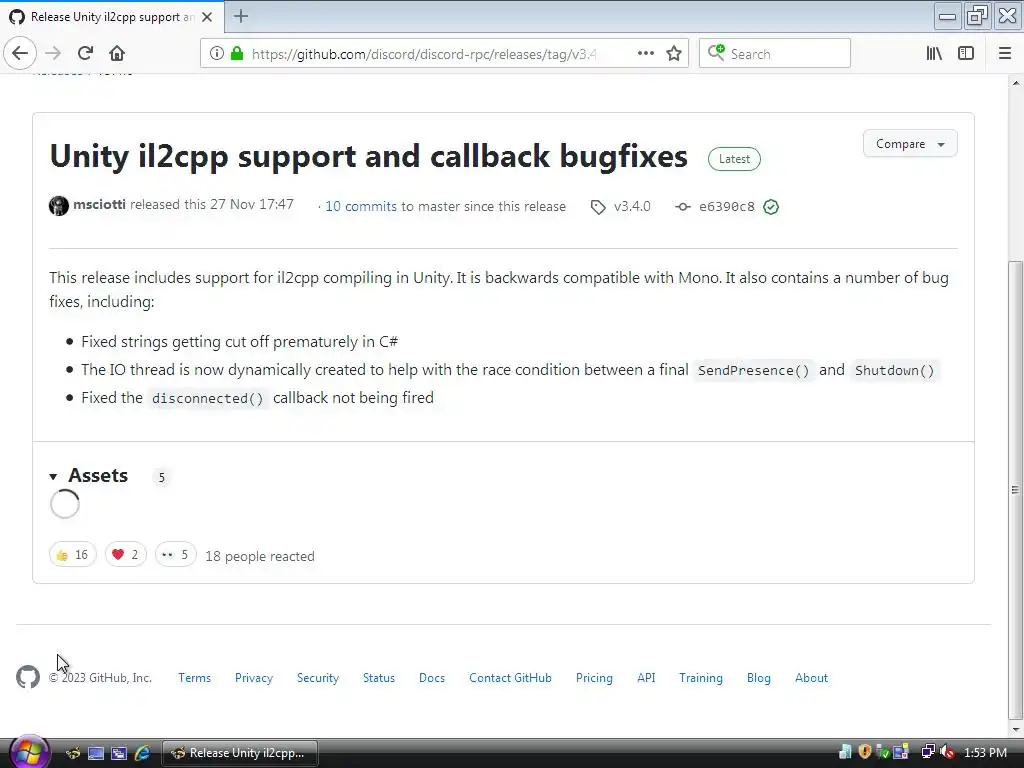The image size is (1024, 768).
Task: Click the Switch between windows icon
Action: click(118, 753)
